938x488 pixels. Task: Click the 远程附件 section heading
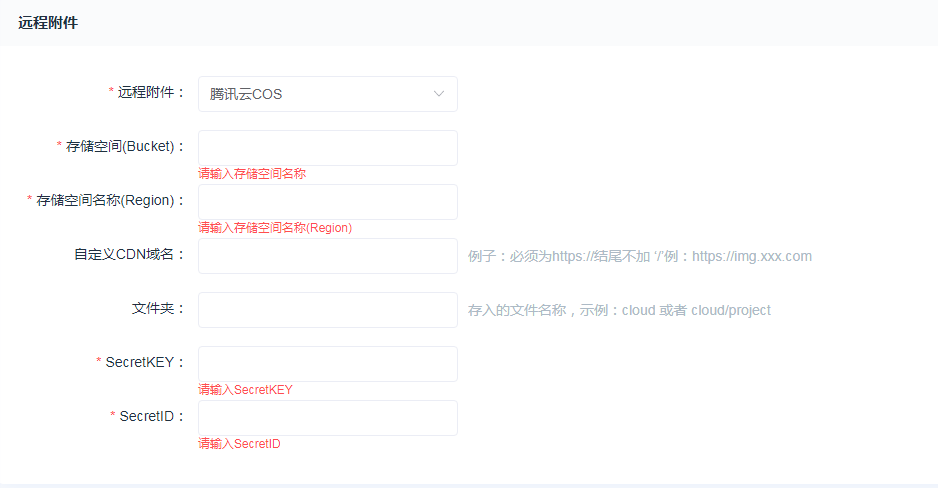(x=48, y=23)
